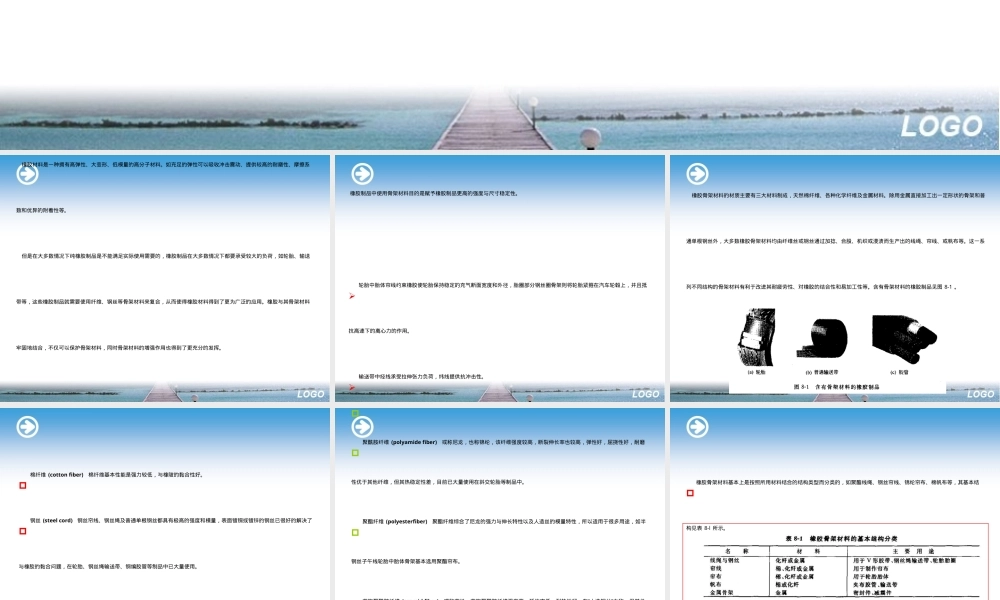Viewport: 1000px width, 600px height.
Task: Click the tire image labeled (a) 轮胎
Action: [x=758, y=337]
